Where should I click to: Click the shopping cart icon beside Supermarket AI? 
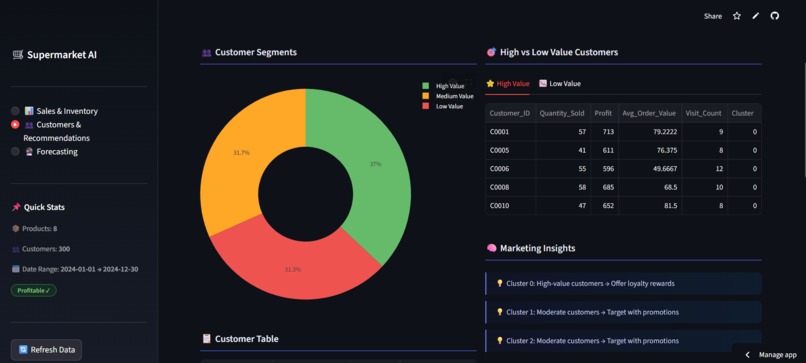pos(18,55)
